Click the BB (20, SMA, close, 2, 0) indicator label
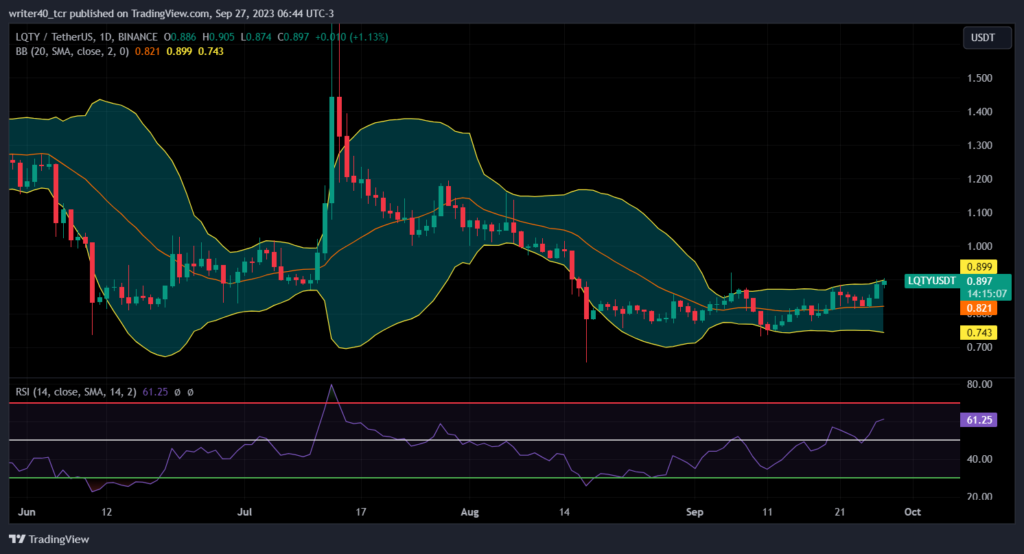Screen dimensions: 1024x554 pyautogui.click(x=72, y=51)
